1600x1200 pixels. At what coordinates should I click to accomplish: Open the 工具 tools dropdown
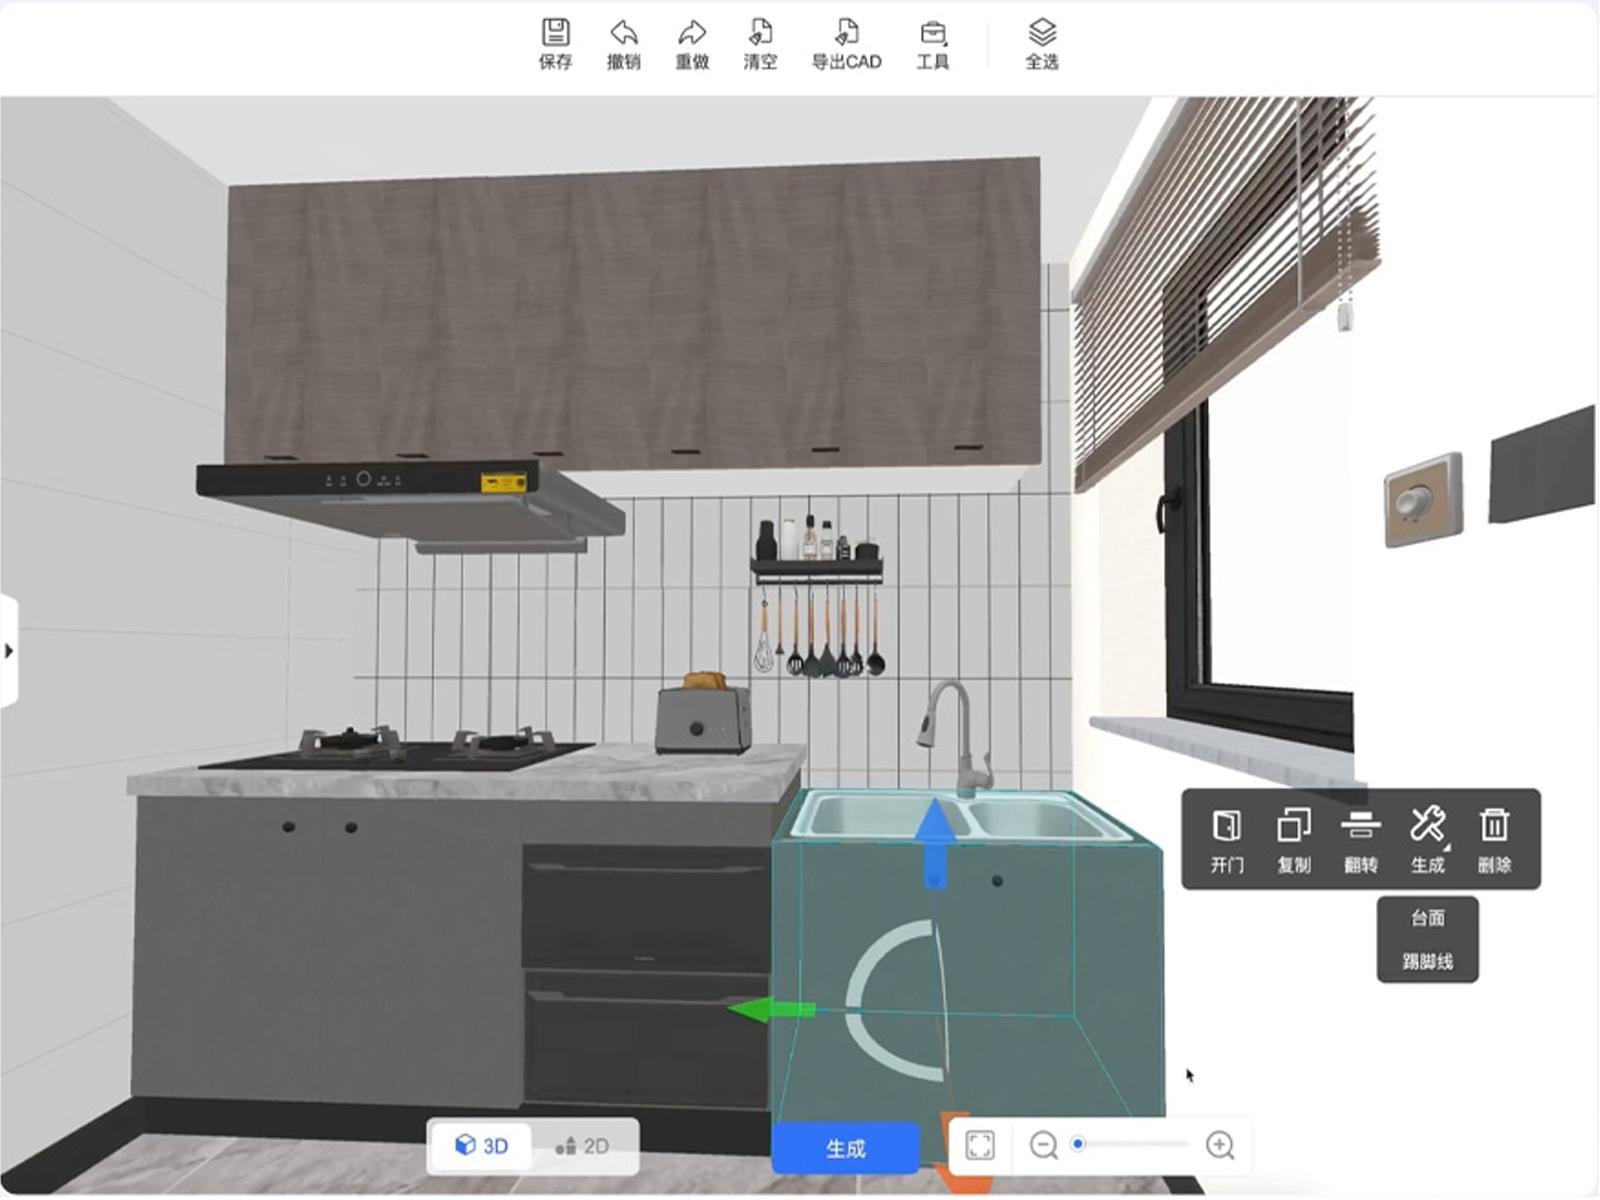click(x=932, y=44)
